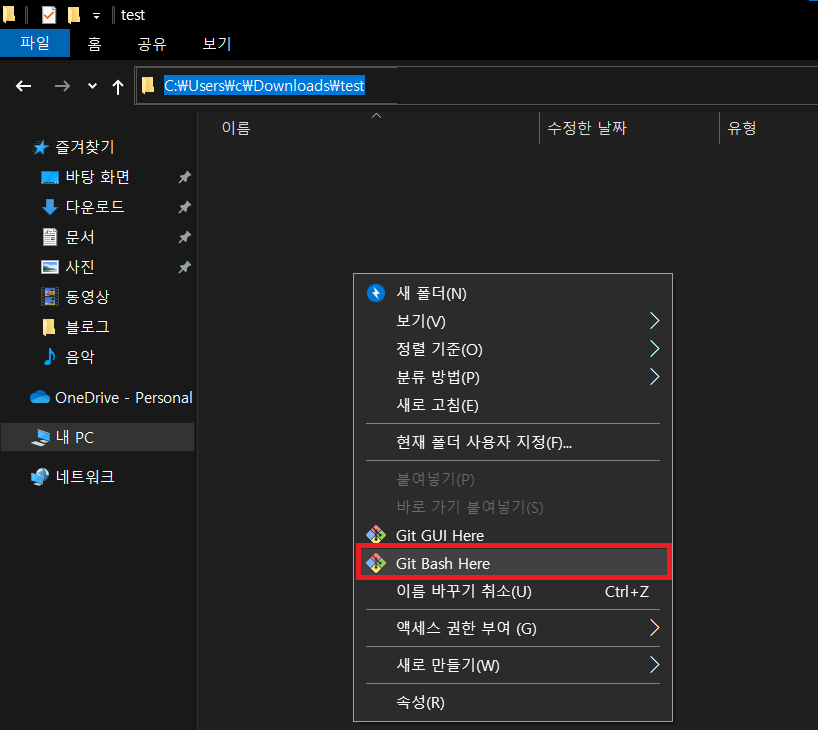Open the Customize Quick Access Toolbar dropdown

pyautogui.click(x=96, y=16)
